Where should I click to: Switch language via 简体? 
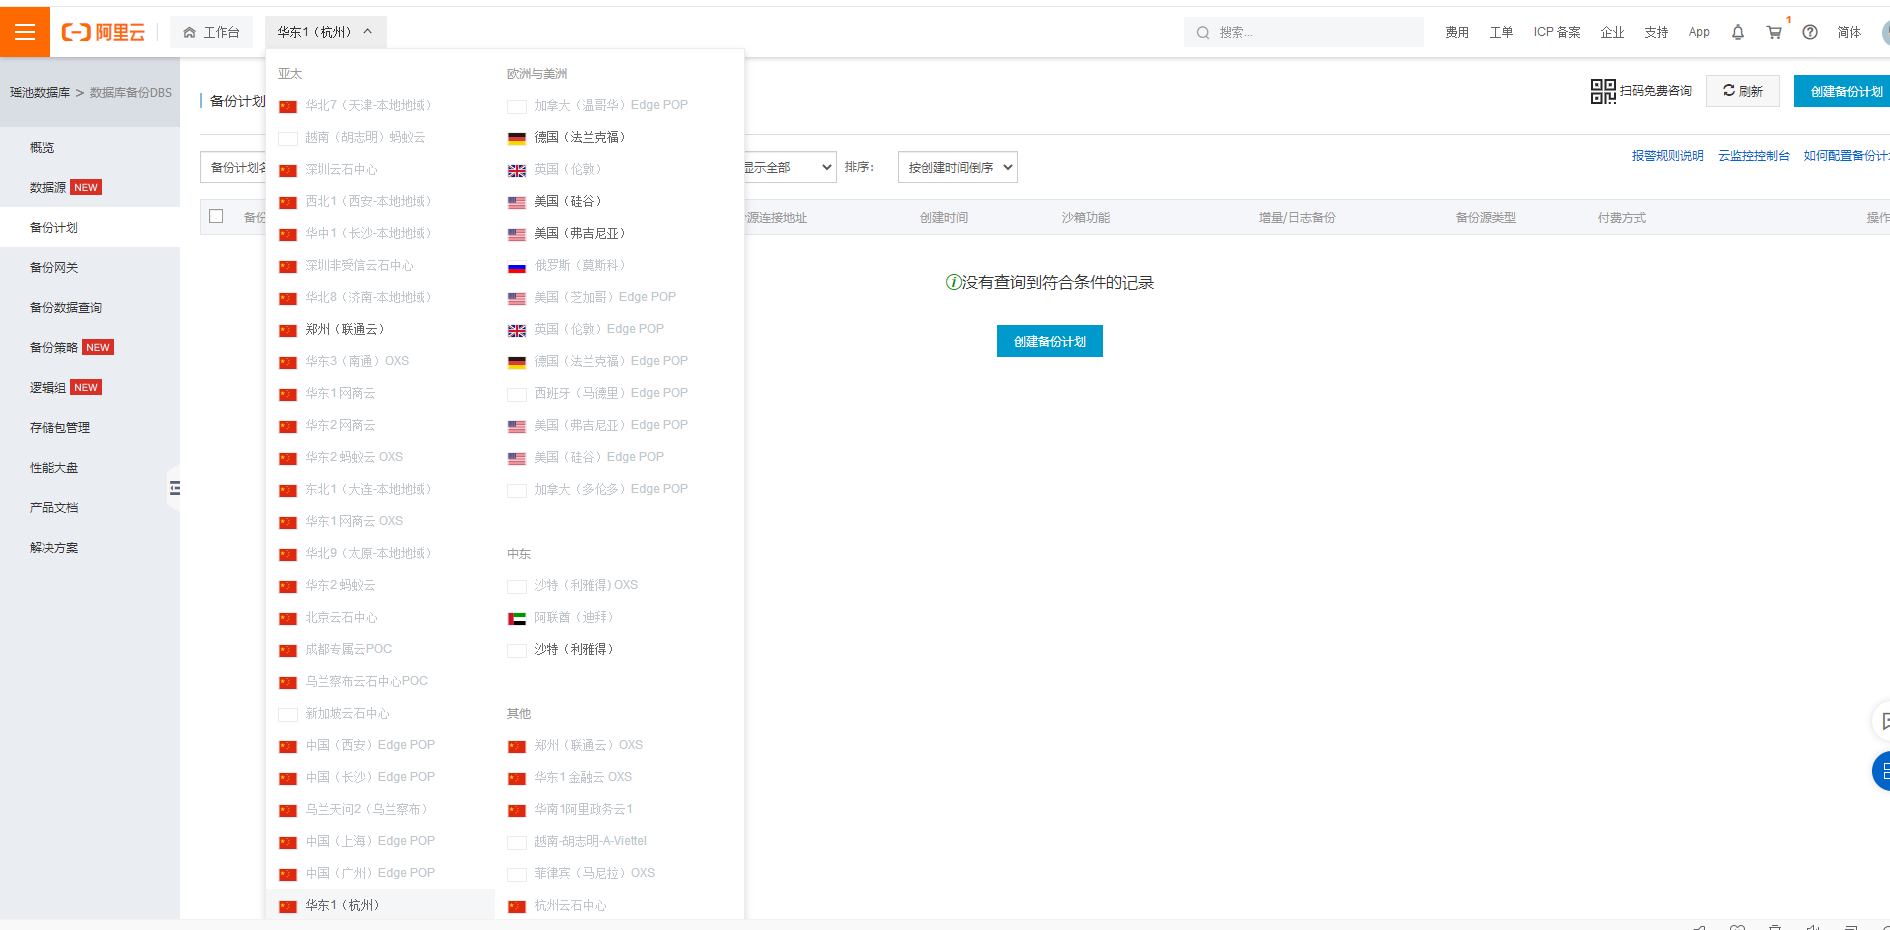[x=1849, y=32]
